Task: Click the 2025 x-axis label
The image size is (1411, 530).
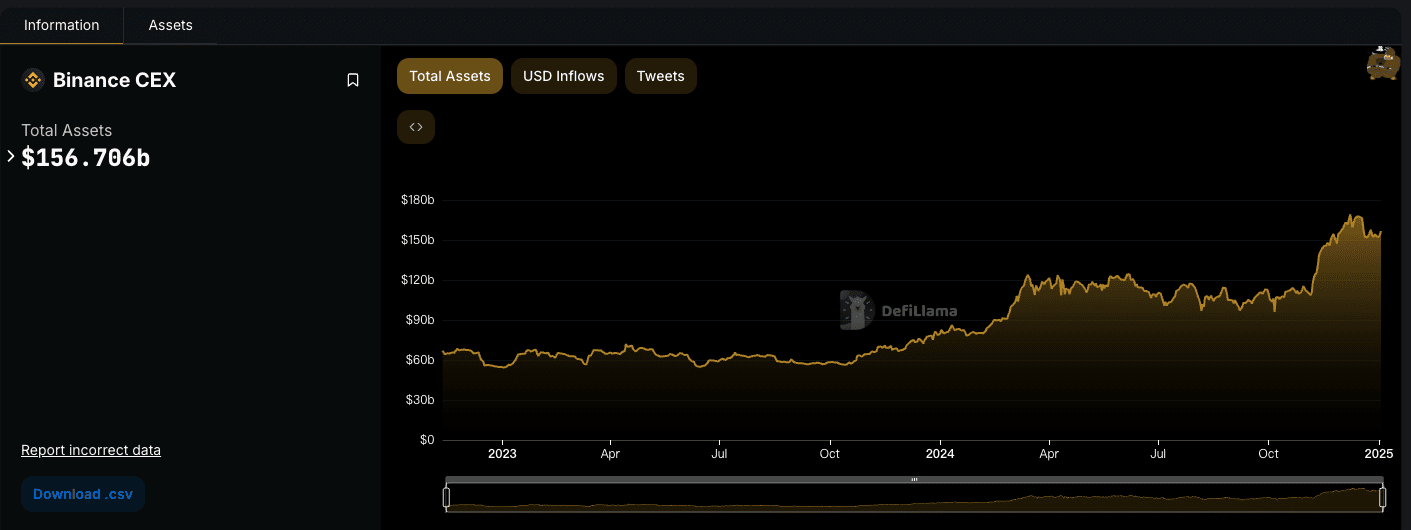Action: tap(1379, 454)
